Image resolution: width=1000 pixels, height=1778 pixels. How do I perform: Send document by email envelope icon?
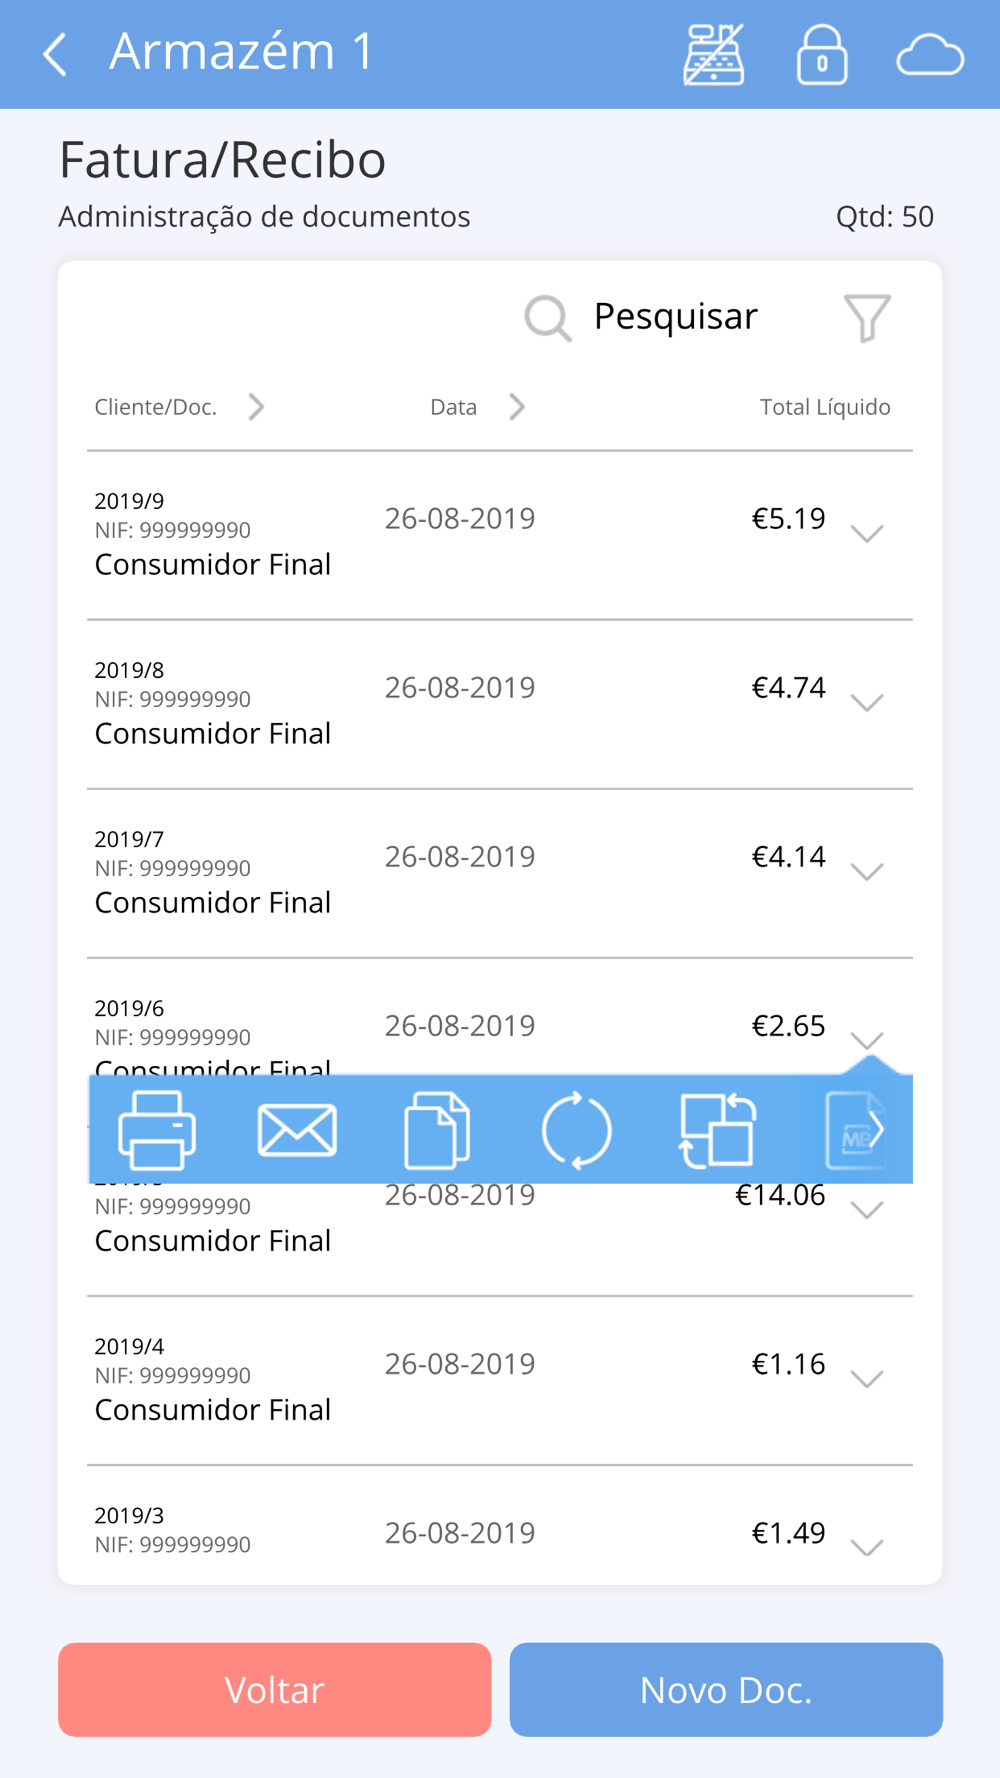click(x=297, y=1130)
